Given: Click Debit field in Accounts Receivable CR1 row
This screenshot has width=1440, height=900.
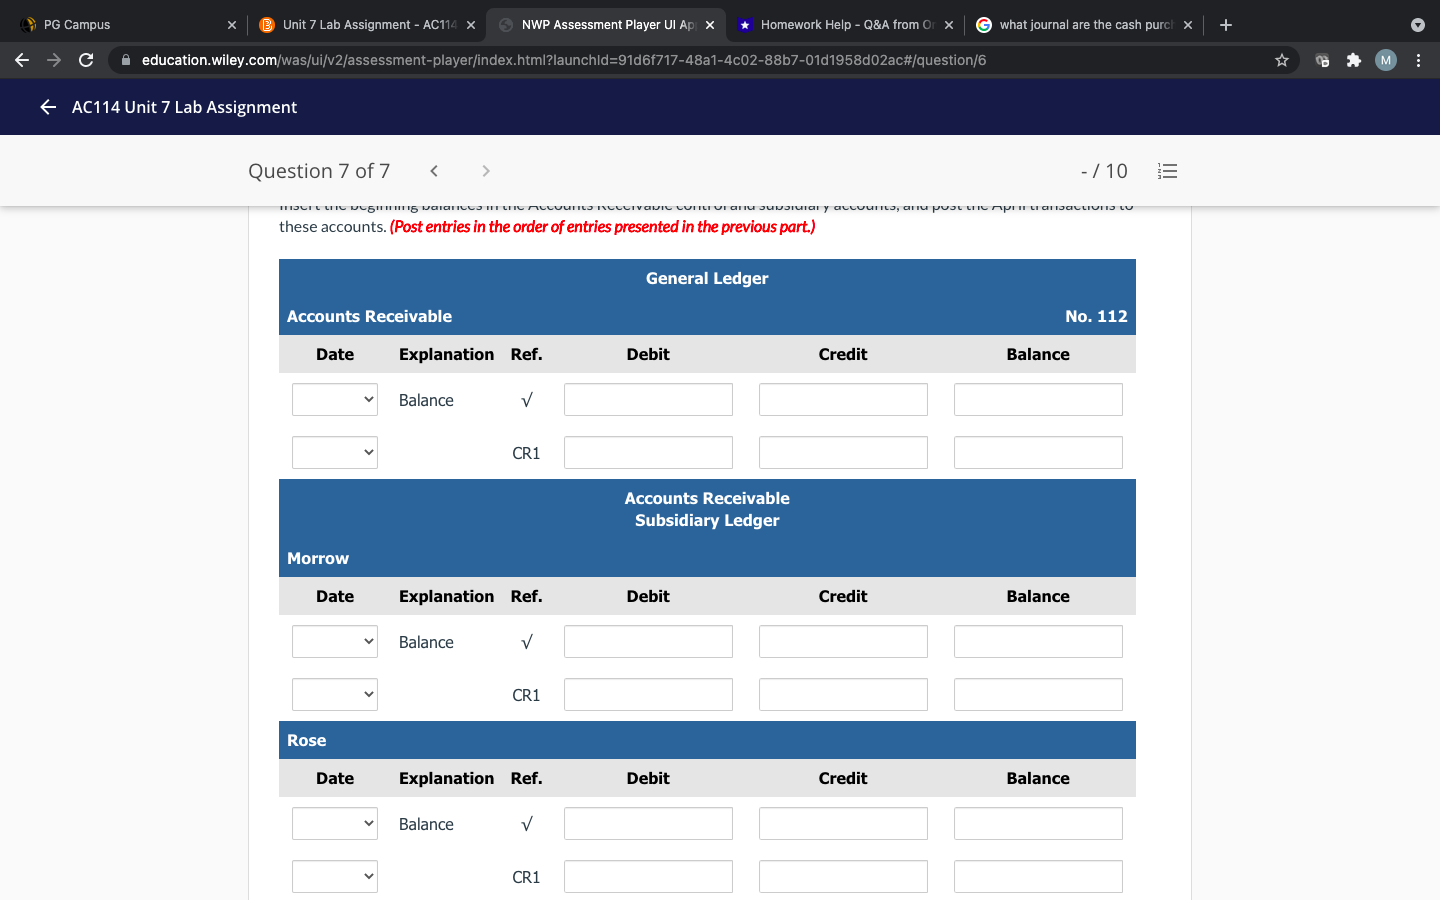Looking at the screenshot, I should 648,453.
